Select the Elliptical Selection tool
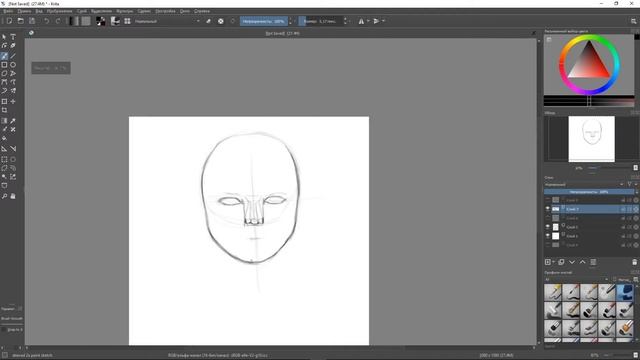Viewport: 640px width, 360px height. click(x=13, y=160)
